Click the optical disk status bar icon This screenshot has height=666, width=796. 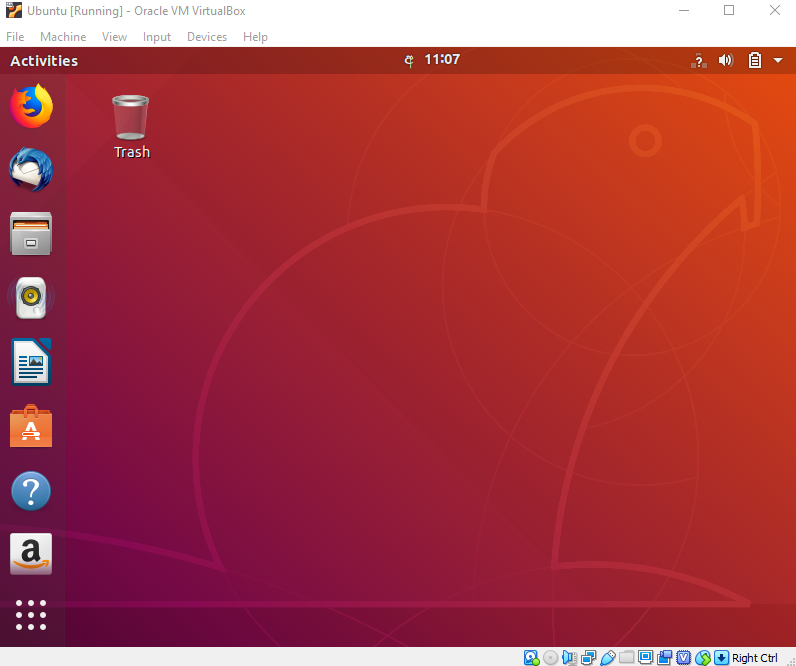(x=550, y=658)
